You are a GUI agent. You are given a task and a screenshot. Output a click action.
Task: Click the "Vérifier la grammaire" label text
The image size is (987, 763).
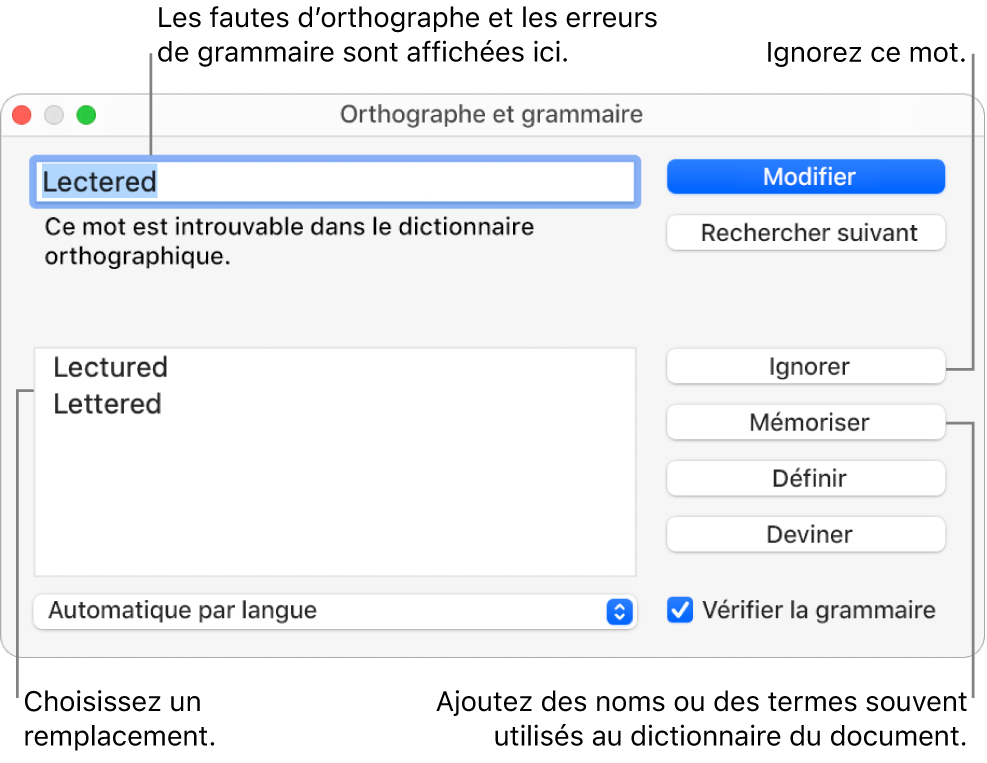(819, 610)
